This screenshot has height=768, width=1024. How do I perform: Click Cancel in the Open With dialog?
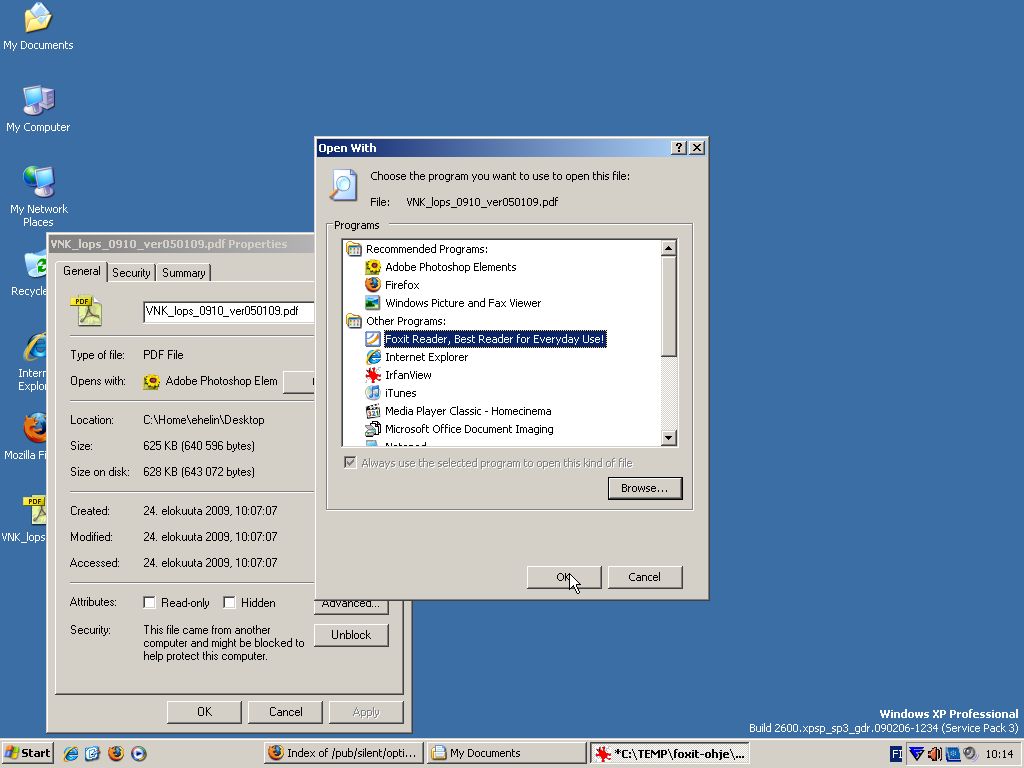tap(645, 577)
